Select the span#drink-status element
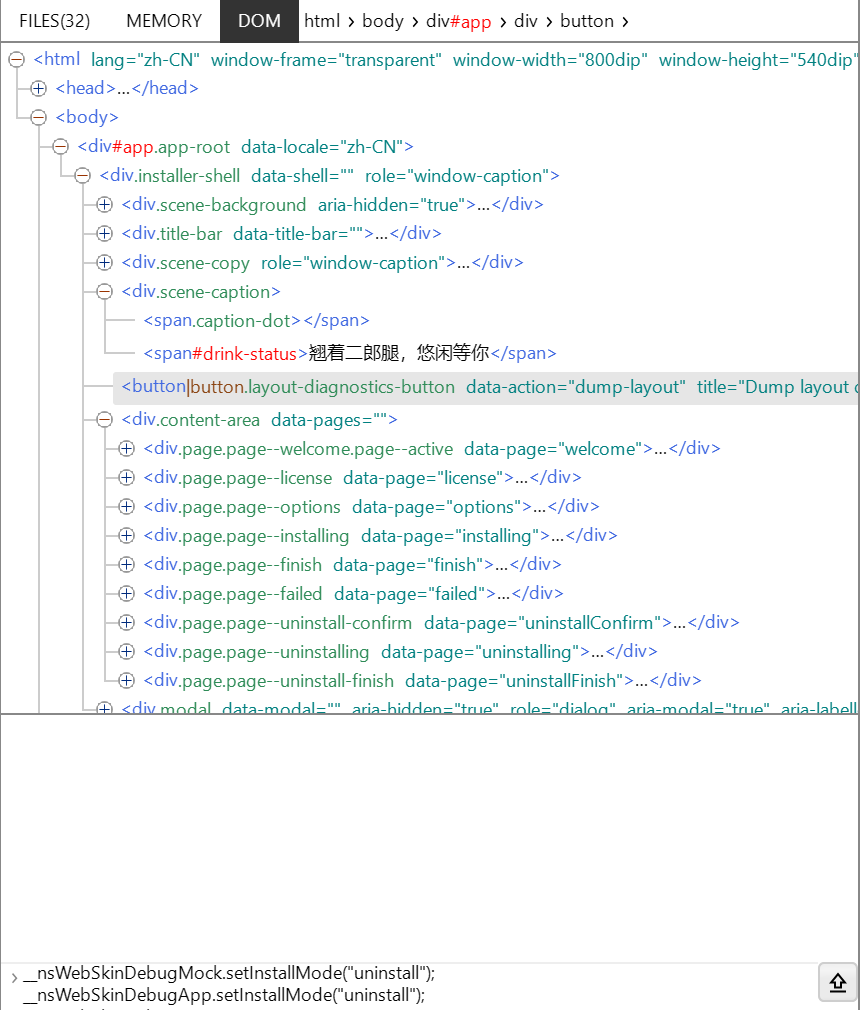This screenshot has width=860, height=1010. coord(350,354)
